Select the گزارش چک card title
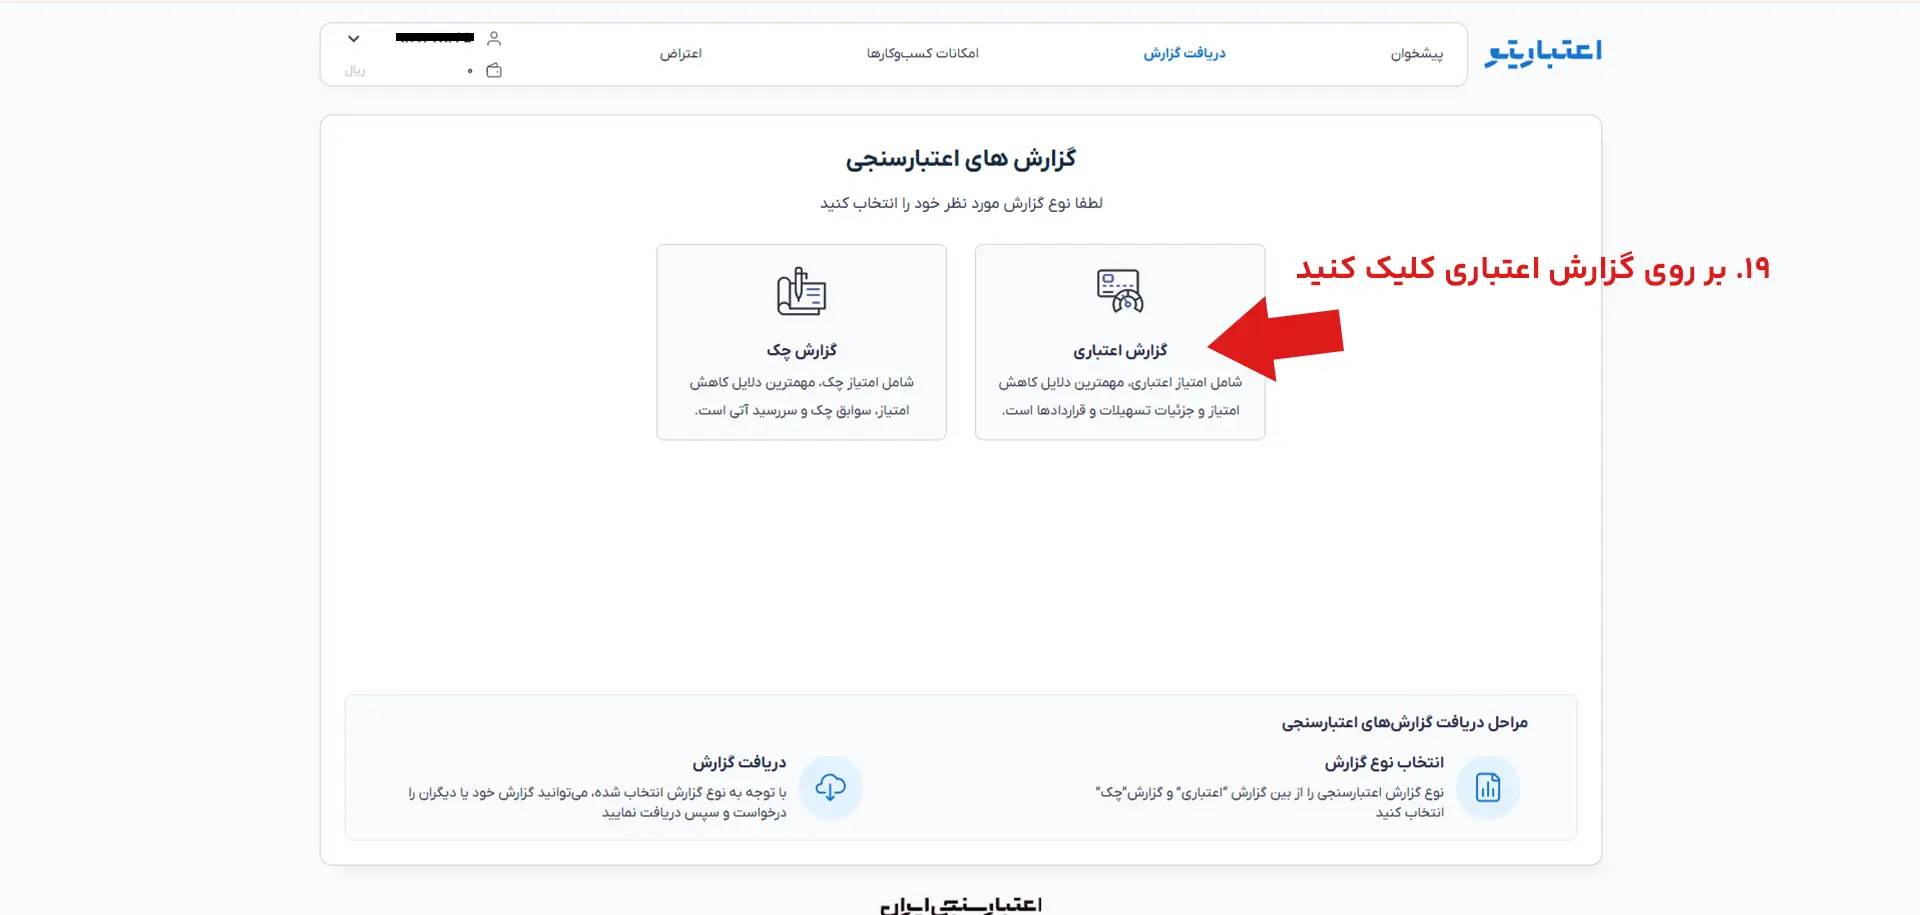This screenshot has height=915, width=1920. coord(801,351)
